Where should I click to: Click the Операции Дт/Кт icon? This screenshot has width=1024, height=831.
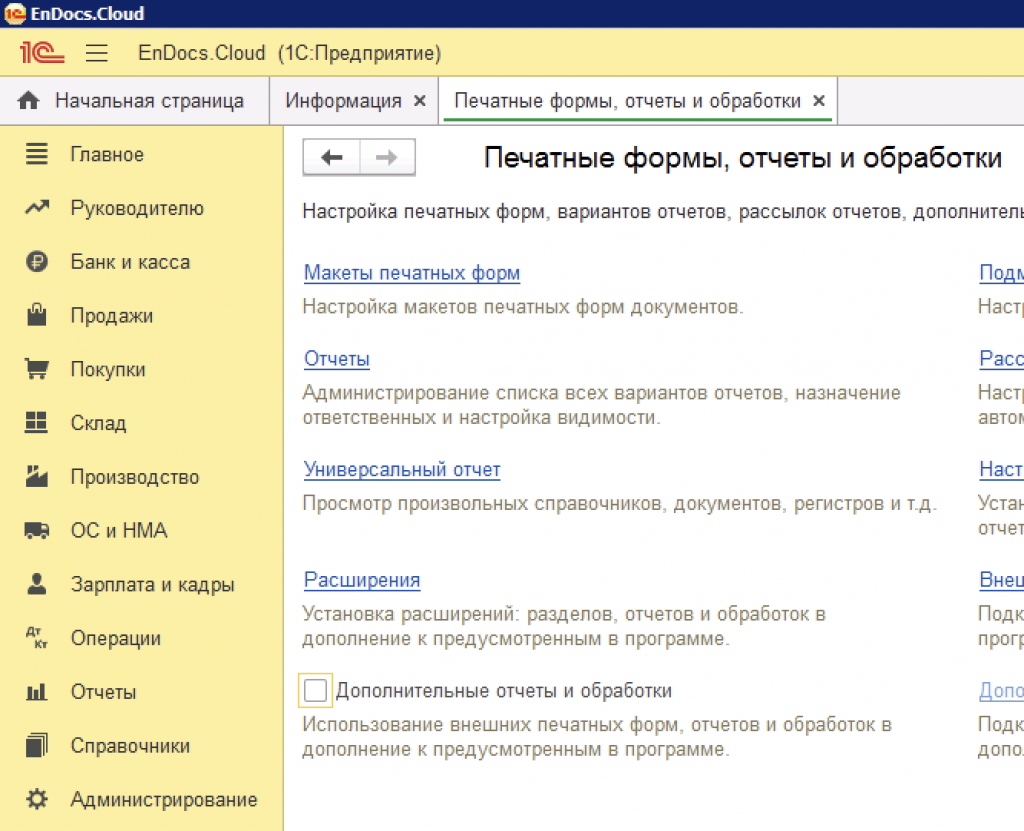(x=37, y=638)
